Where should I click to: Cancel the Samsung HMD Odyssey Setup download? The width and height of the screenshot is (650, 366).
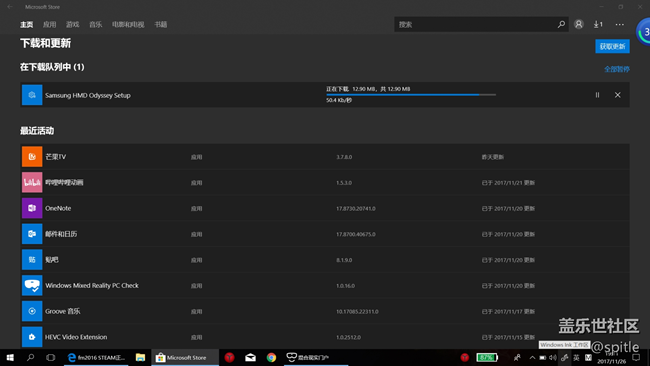[618, 95]
